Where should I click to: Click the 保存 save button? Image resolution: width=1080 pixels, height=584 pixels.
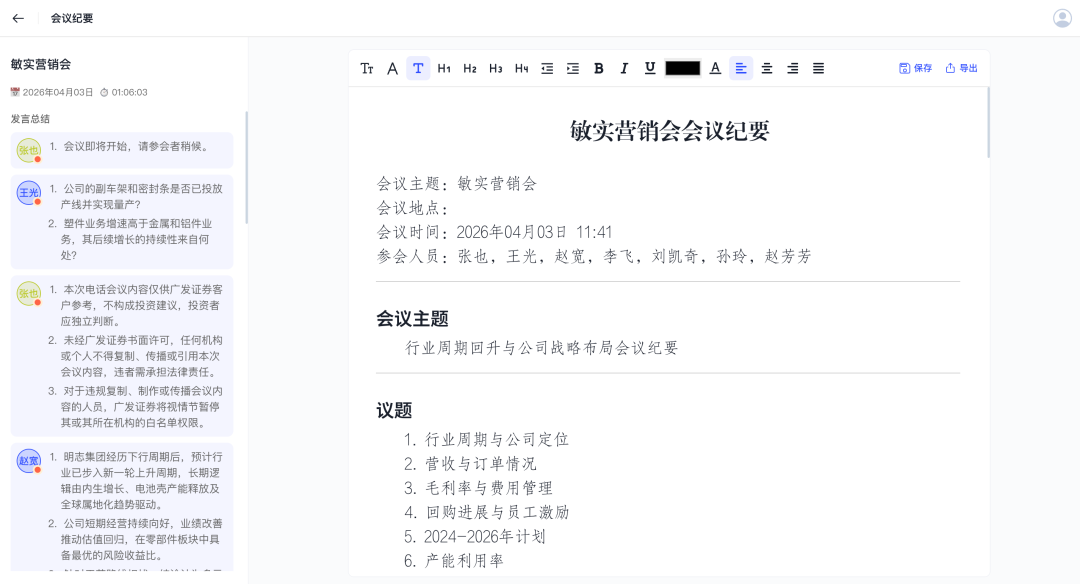point(915,68)
